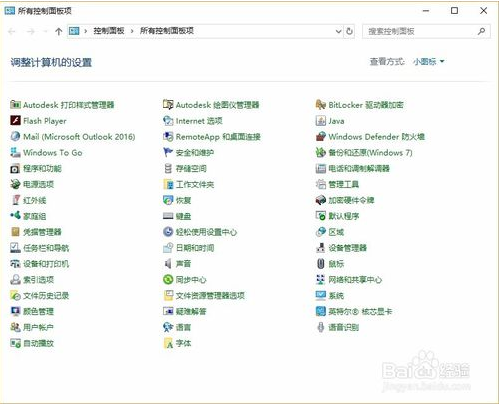This screenshot has width=500, height=405.
Task: Click the search magnifier icon
Action: [x=481, y=31]
